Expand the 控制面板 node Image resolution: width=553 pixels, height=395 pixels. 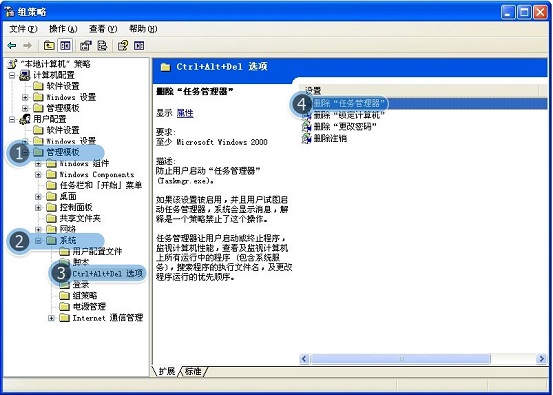pos(38,207)
